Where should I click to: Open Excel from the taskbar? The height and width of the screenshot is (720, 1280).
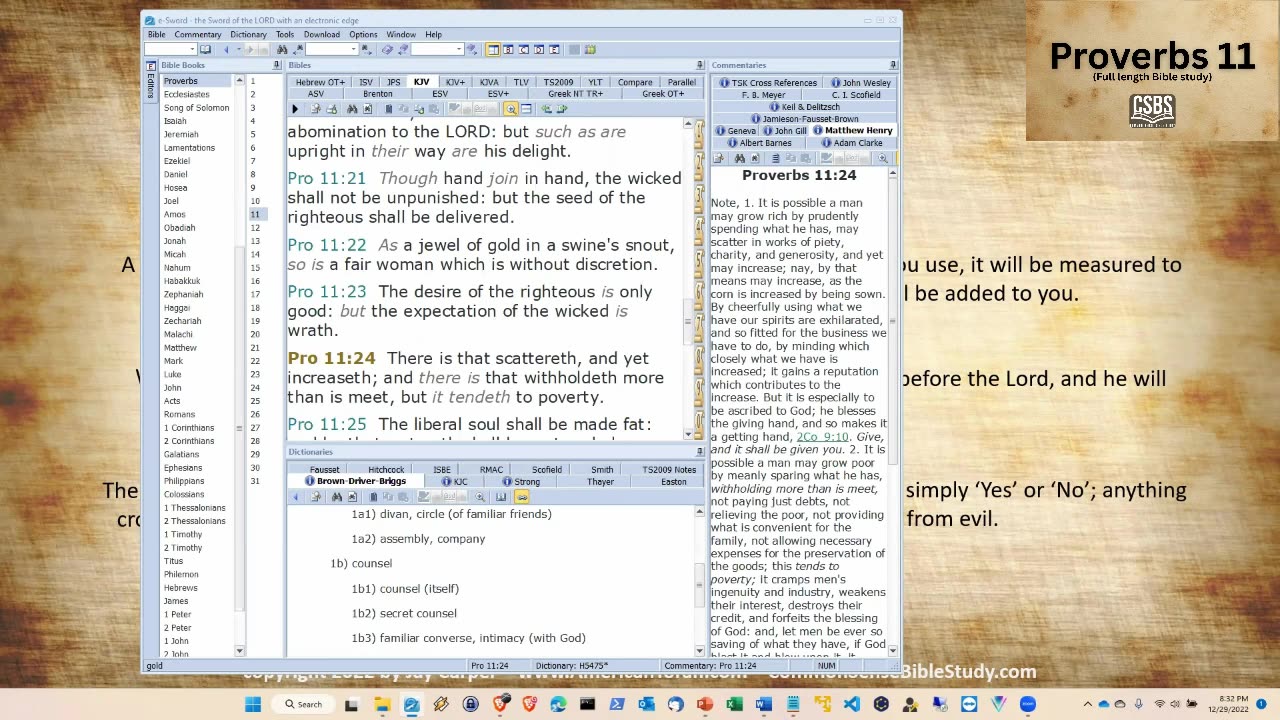pos(735,704)
